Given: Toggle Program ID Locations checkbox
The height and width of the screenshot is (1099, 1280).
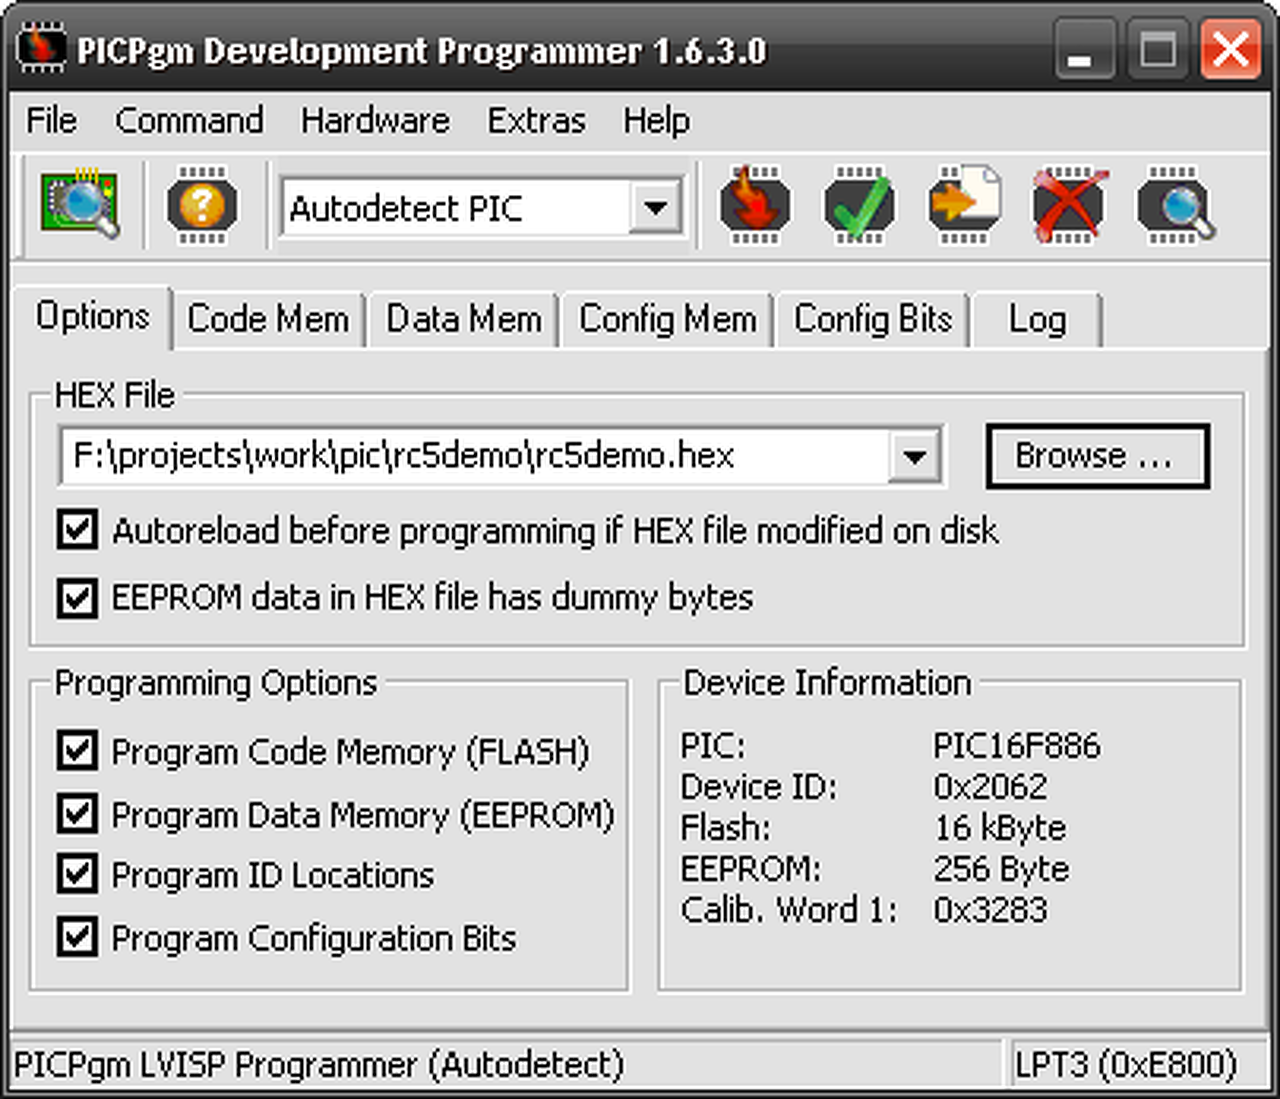Looking at the screenshot, I should 77,875.
